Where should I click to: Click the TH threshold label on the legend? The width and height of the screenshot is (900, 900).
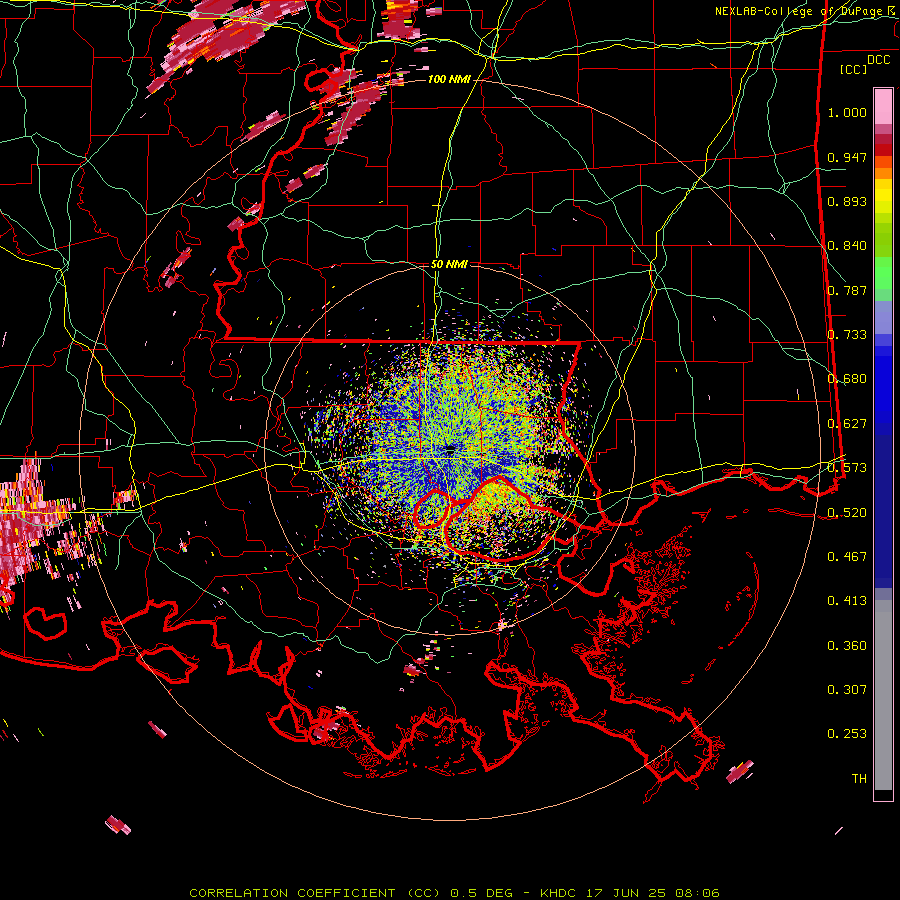point(859,778)
